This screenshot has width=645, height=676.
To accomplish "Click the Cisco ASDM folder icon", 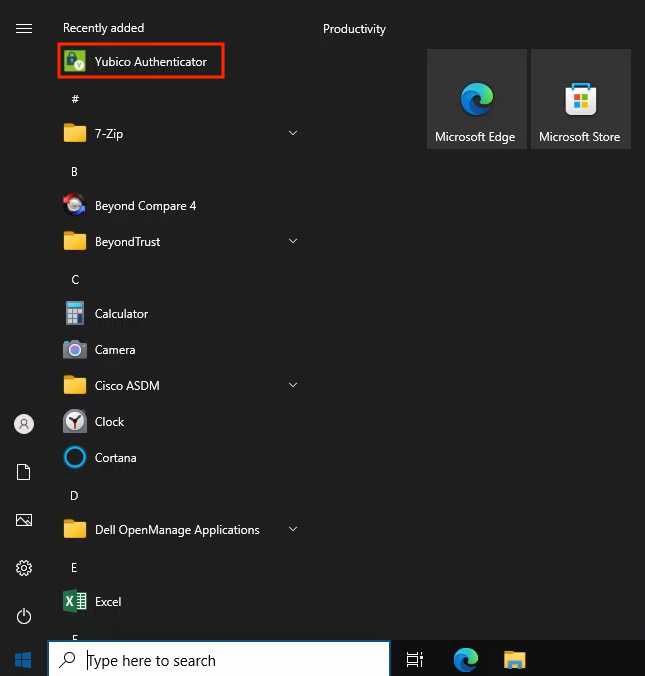I will click(x=75, y=385).
